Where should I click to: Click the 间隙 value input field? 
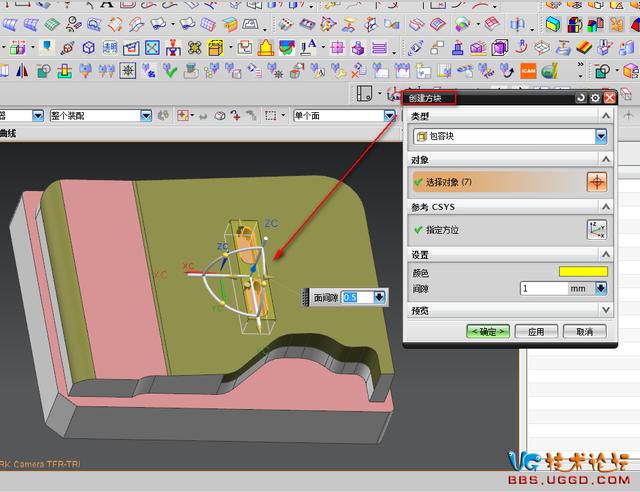(x=544, y=289)
